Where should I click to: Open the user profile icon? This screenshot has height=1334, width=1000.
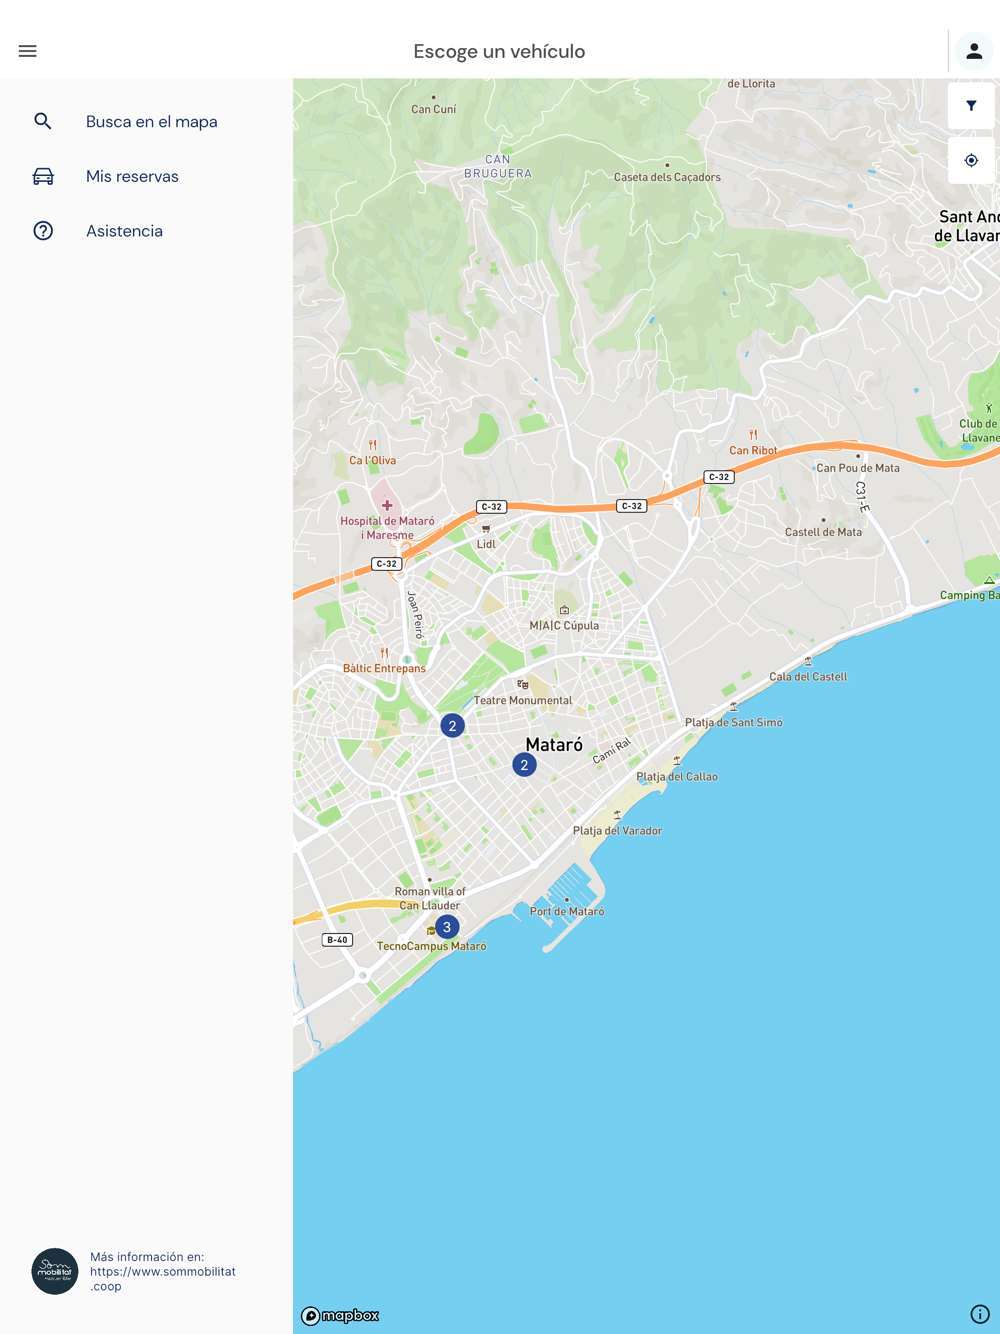coord(974,51)
